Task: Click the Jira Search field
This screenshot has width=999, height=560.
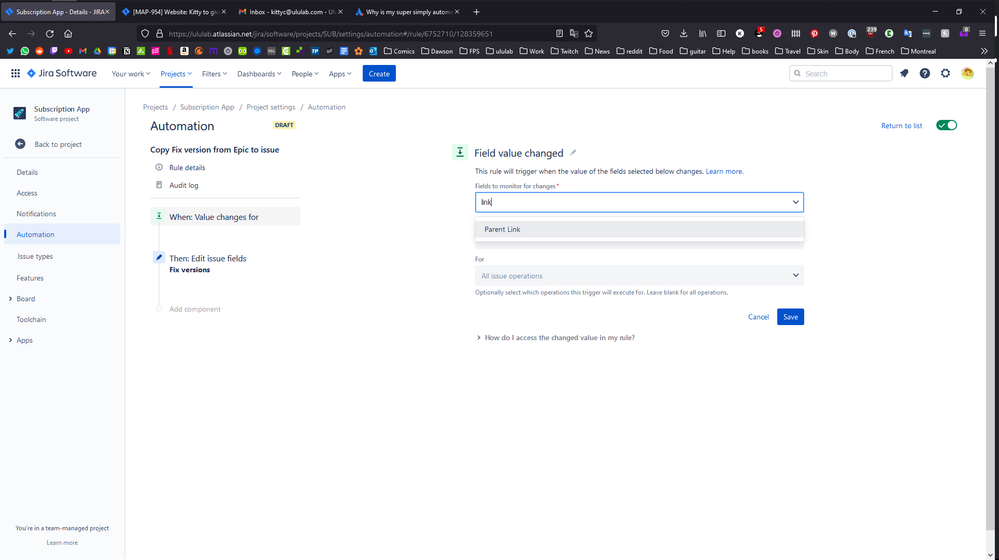Action: [x=840, y=73]
